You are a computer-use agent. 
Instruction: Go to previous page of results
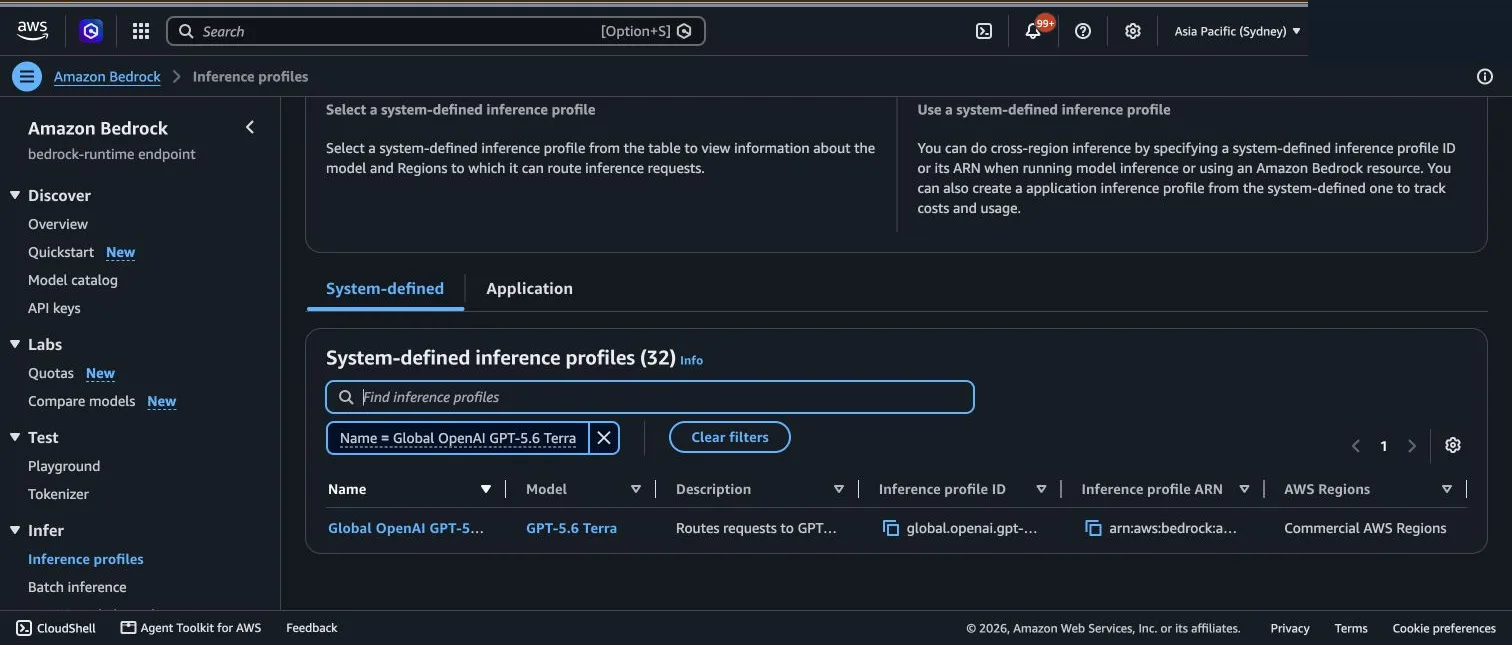click(1356, 446)
